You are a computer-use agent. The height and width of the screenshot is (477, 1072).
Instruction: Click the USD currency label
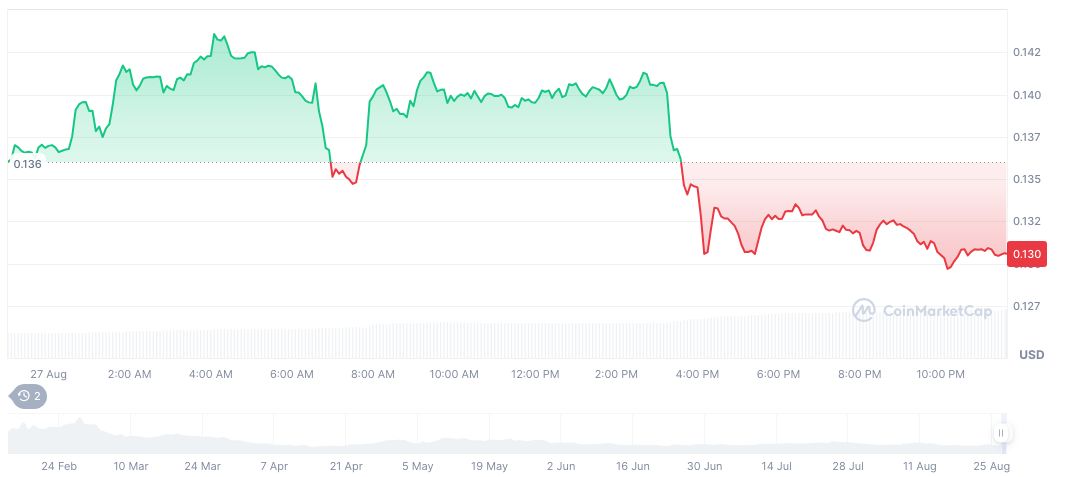click(x=1031, y=355)
